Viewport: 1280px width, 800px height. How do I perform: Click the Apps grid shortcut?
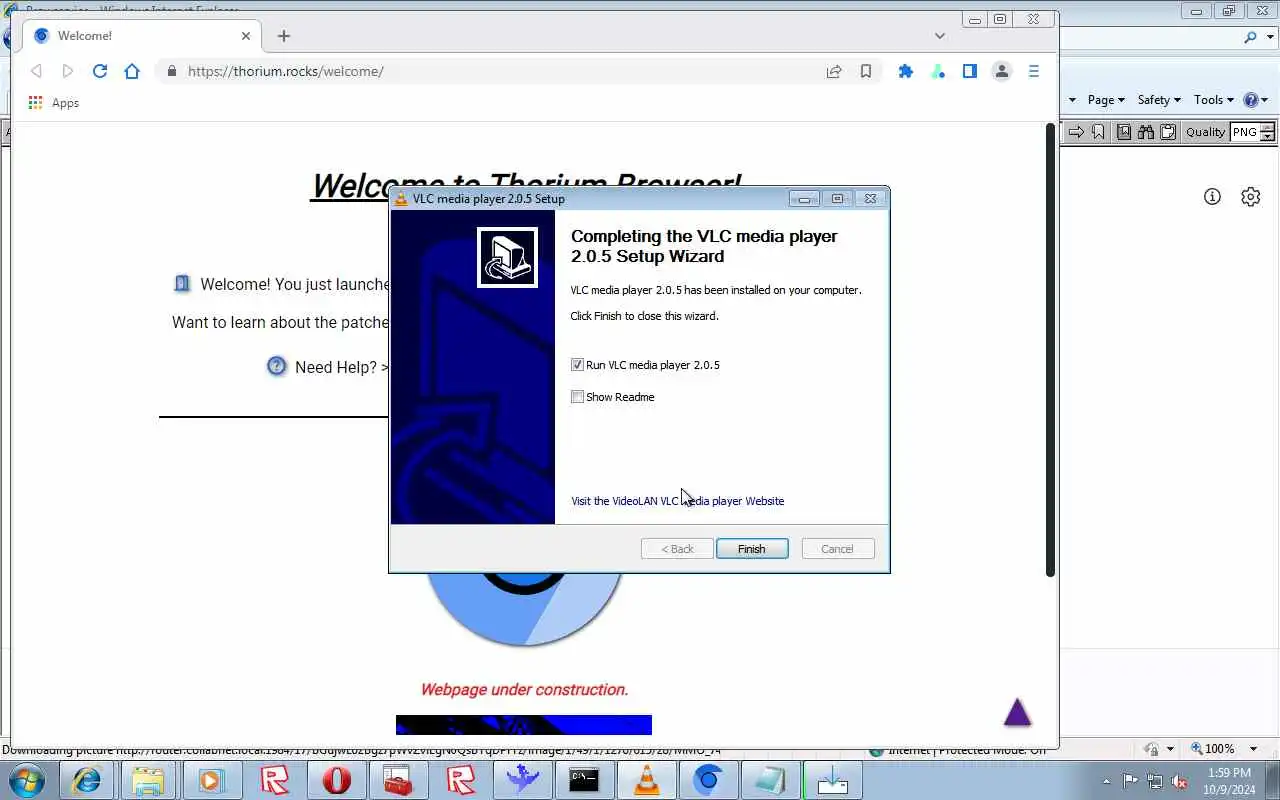(x=54, y=103)
